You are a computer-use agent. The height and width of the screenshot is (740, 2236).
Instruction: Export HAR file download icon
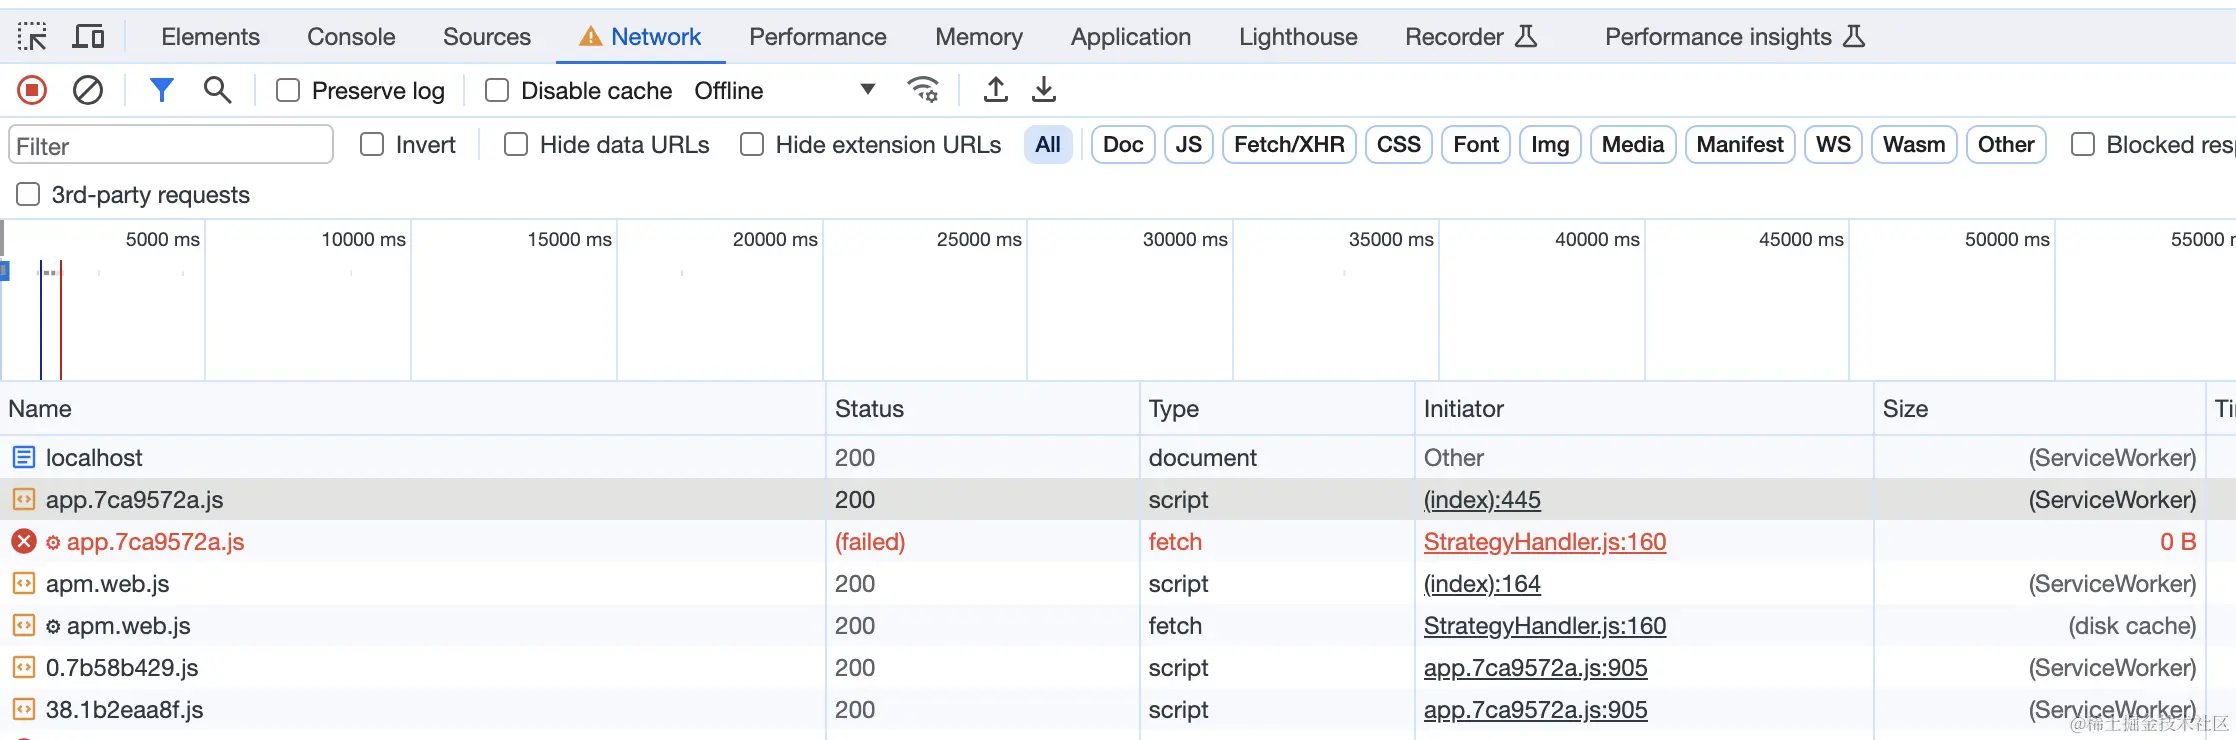pyautogui.click(x=1043, y=90)
